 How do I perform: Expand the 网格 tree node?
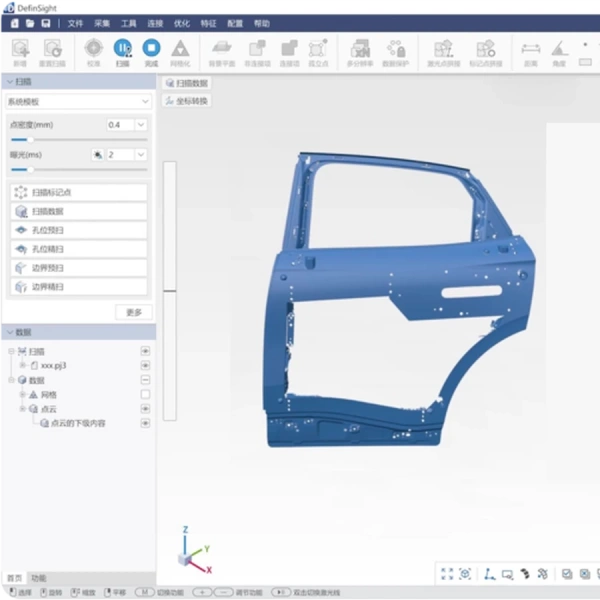[x=23, y=394]
